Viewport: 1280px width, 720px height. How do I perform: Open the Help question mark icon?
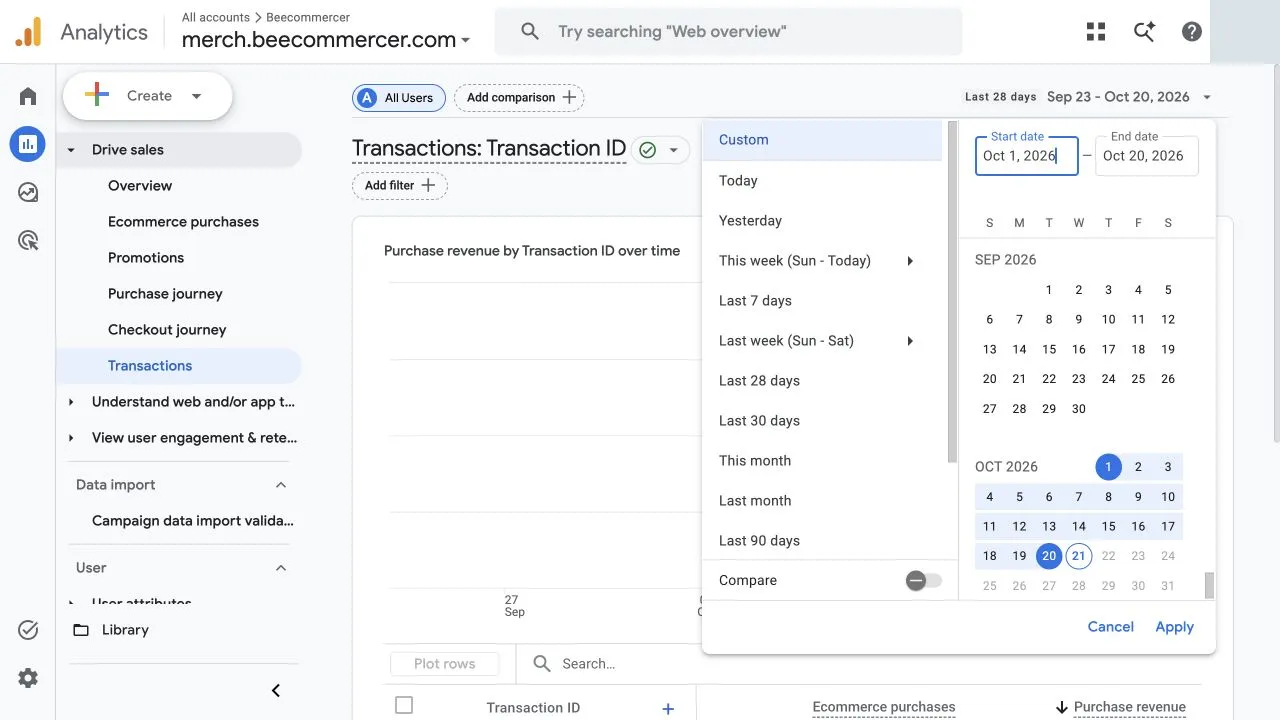point(1191,31)
